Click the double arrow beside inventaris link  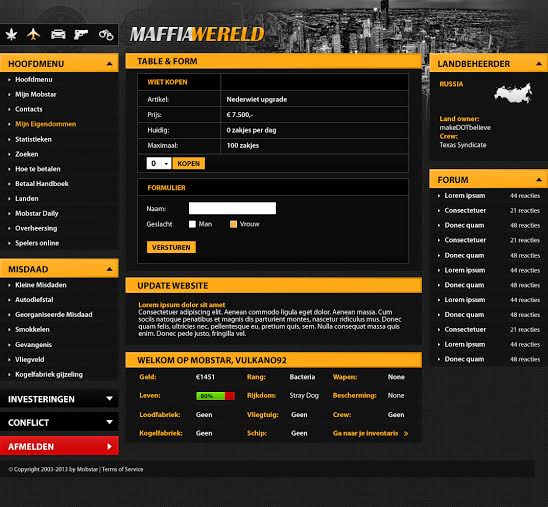point(406,434)
